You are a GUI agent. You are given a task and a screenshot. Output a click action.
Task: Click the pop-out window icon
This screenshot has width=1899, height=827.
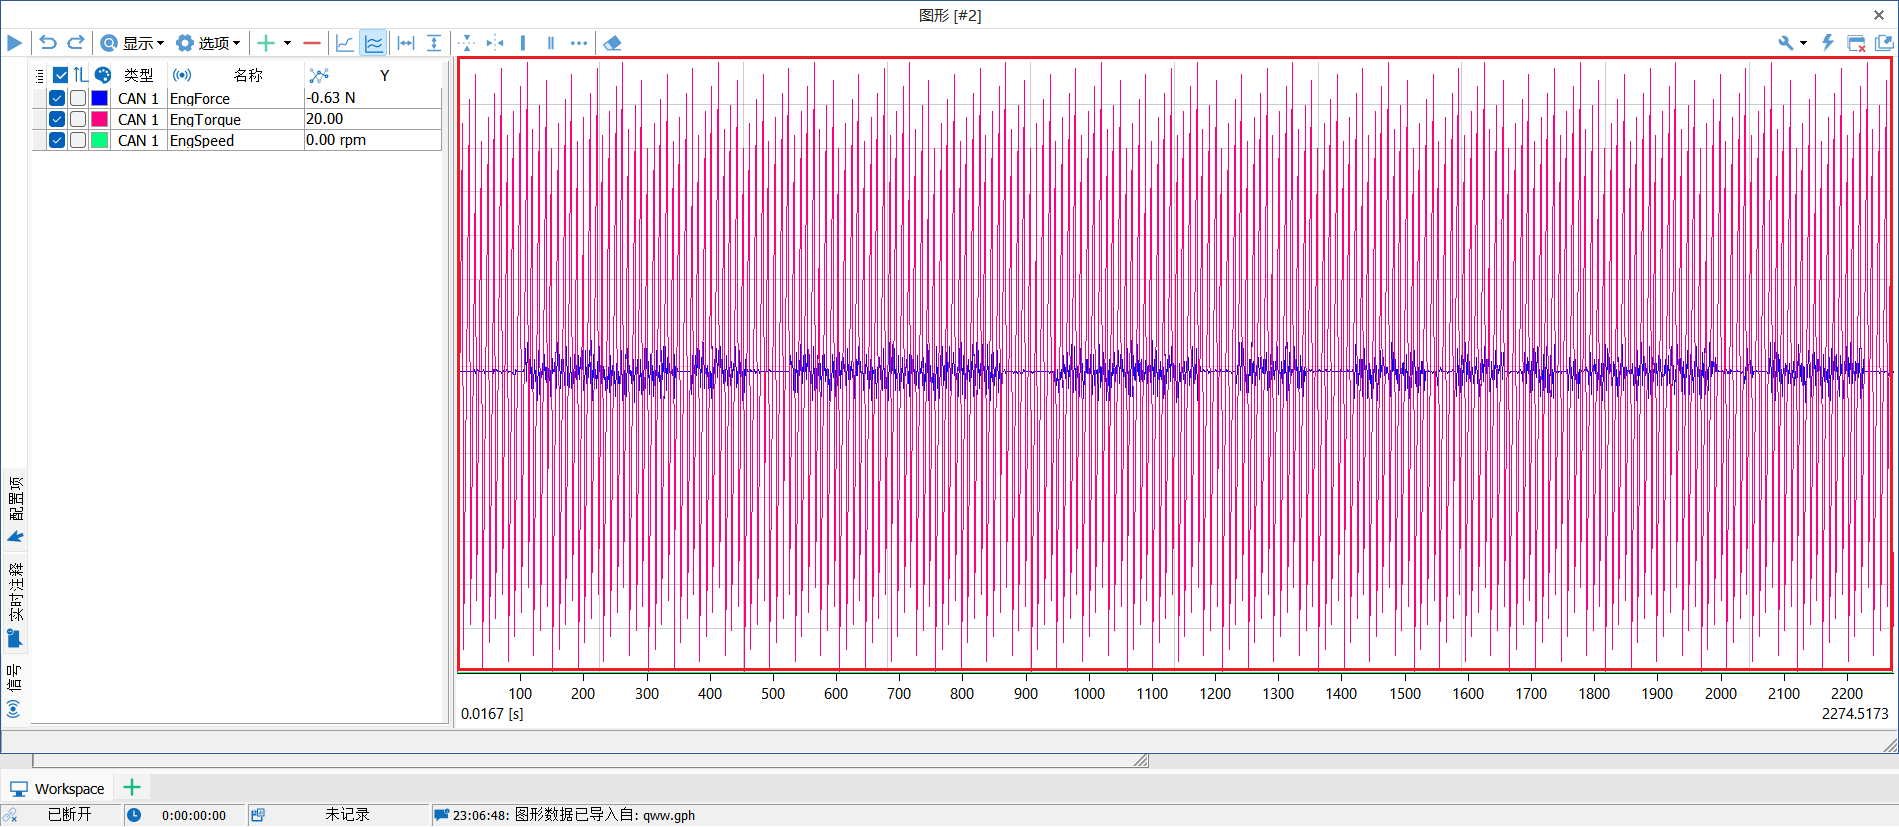[1885, 43]
